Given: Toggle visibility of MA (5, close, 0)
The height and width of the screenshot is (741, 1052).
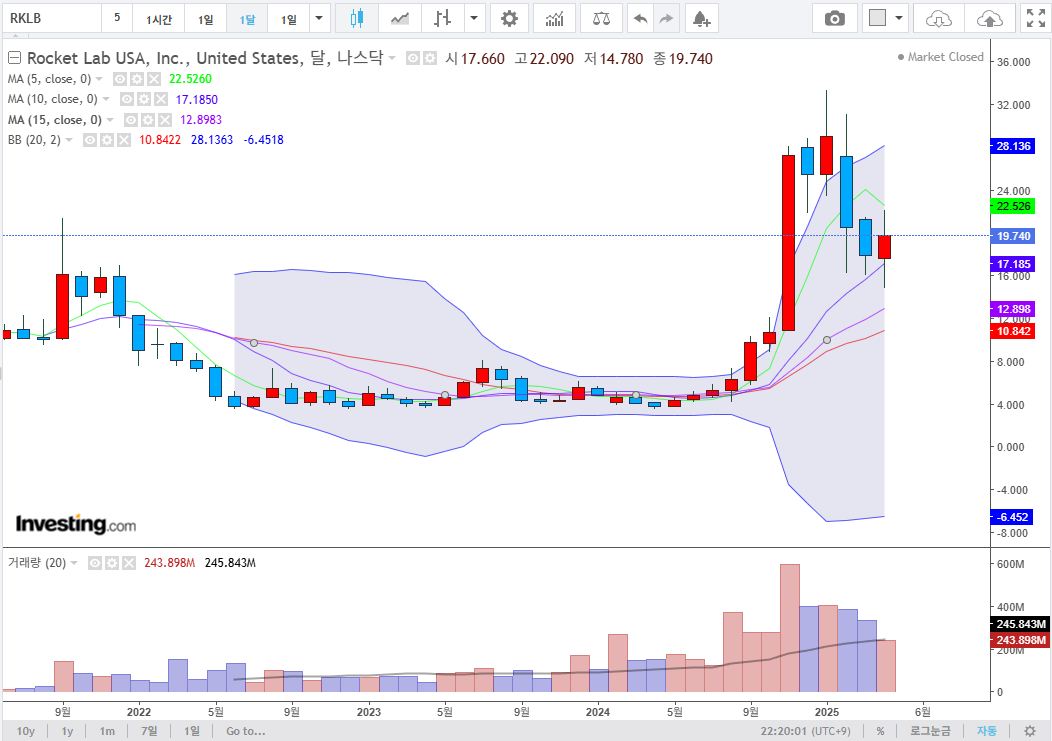Looking at the screenshot, I should (120, 79).
